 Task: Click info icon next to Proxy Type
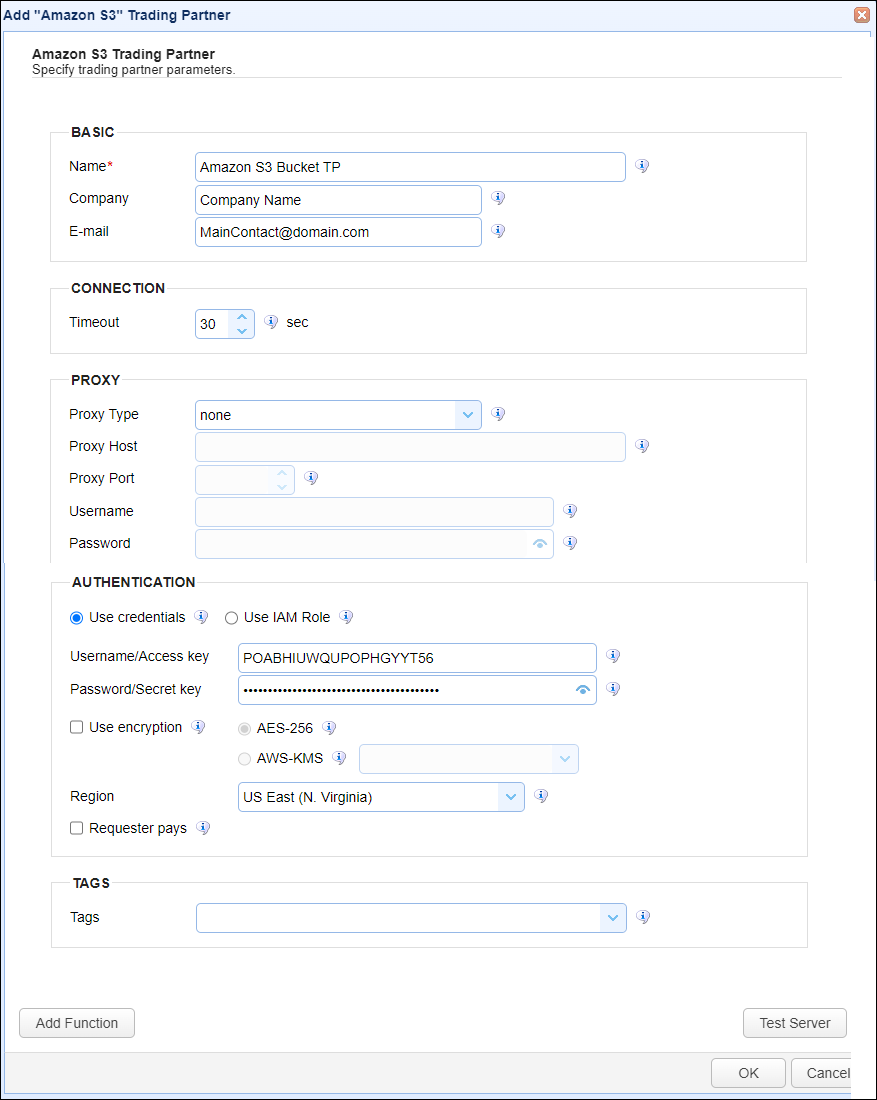(x=498, y=414)
